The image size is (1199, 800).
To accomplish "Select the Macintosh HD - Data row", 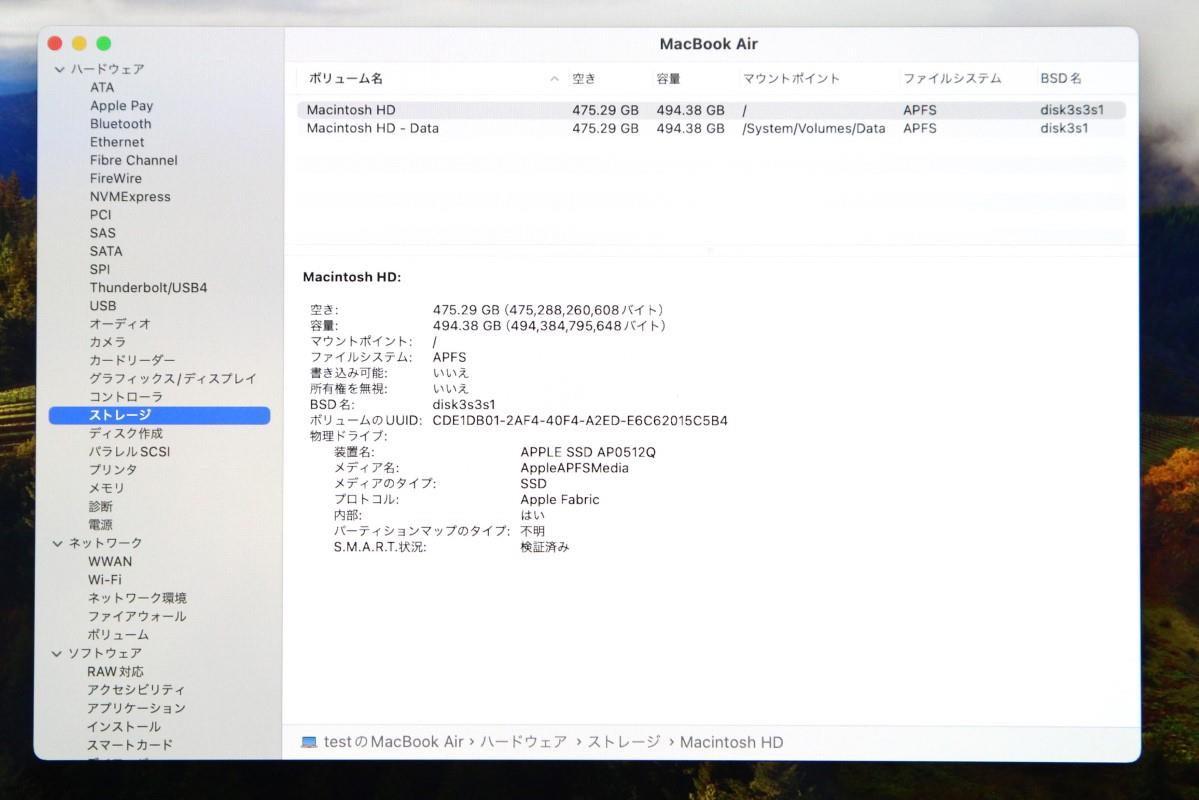I will point(711,128).
